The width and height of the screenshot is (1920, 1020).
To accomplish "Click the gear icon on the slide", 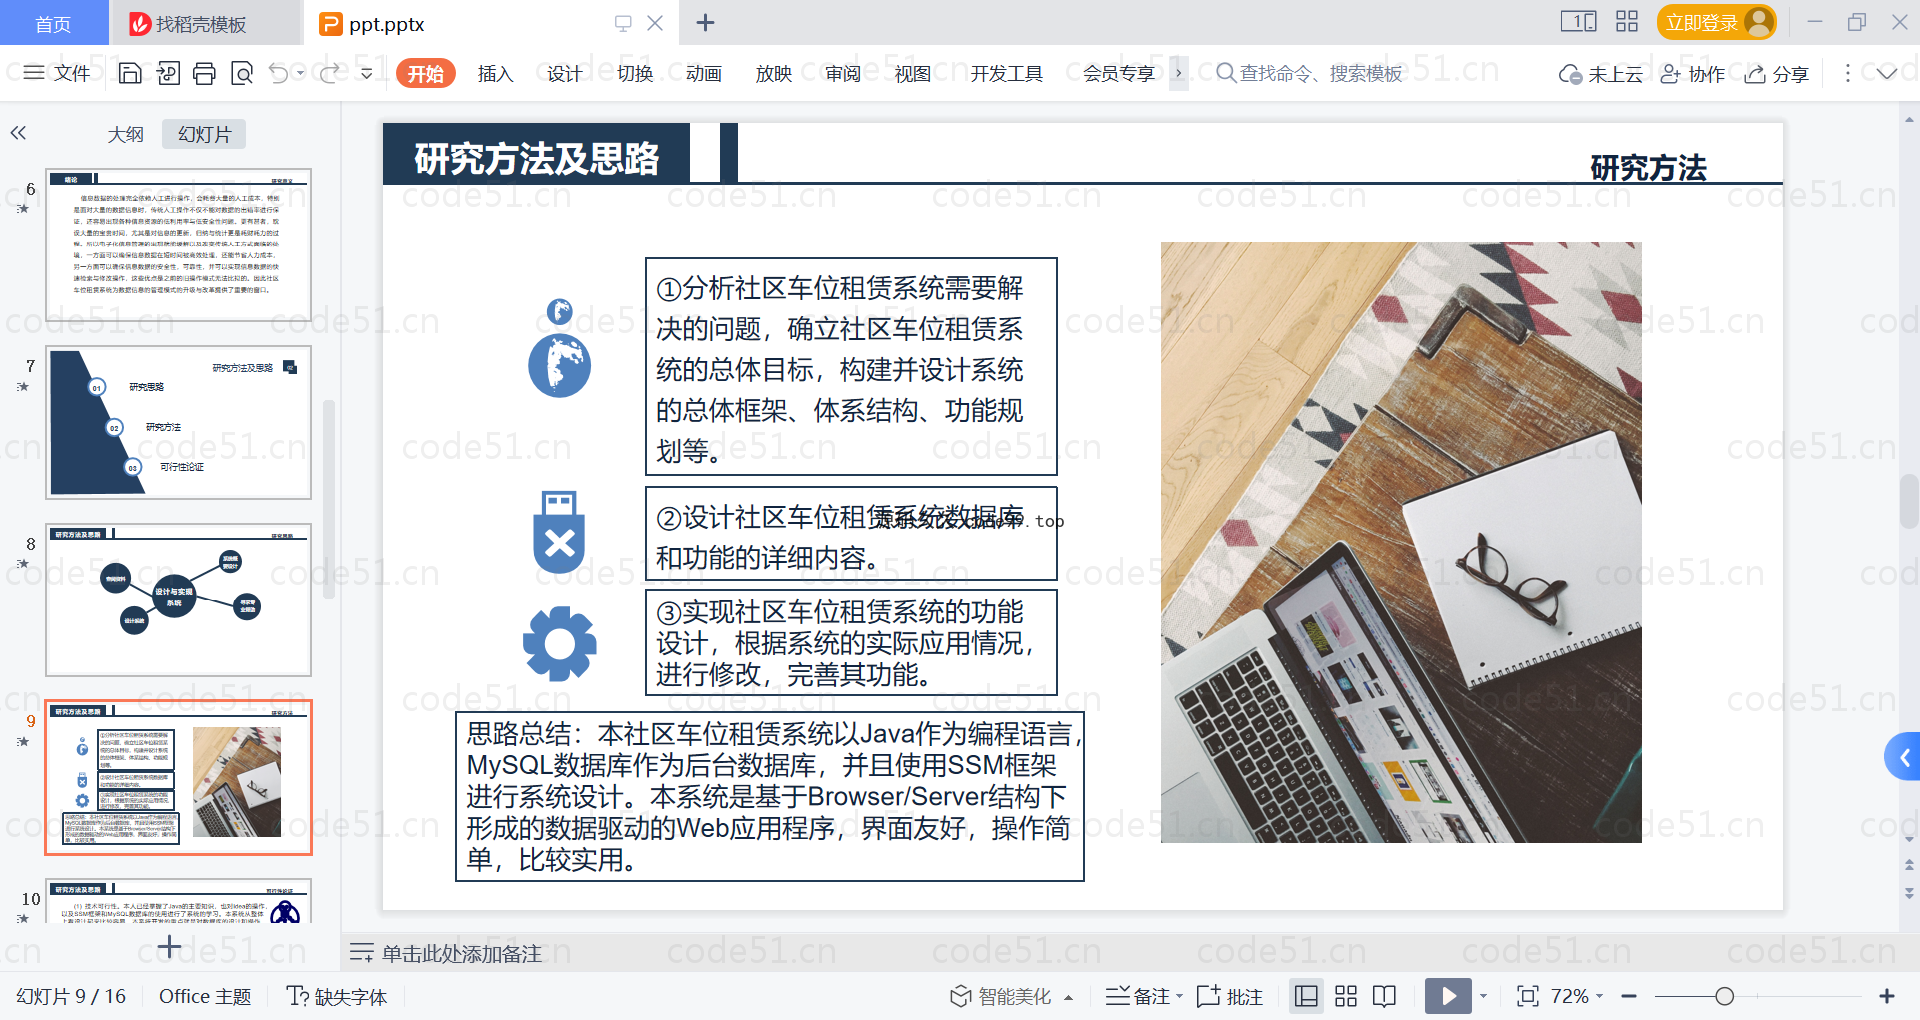I will (x=559, y=644).
